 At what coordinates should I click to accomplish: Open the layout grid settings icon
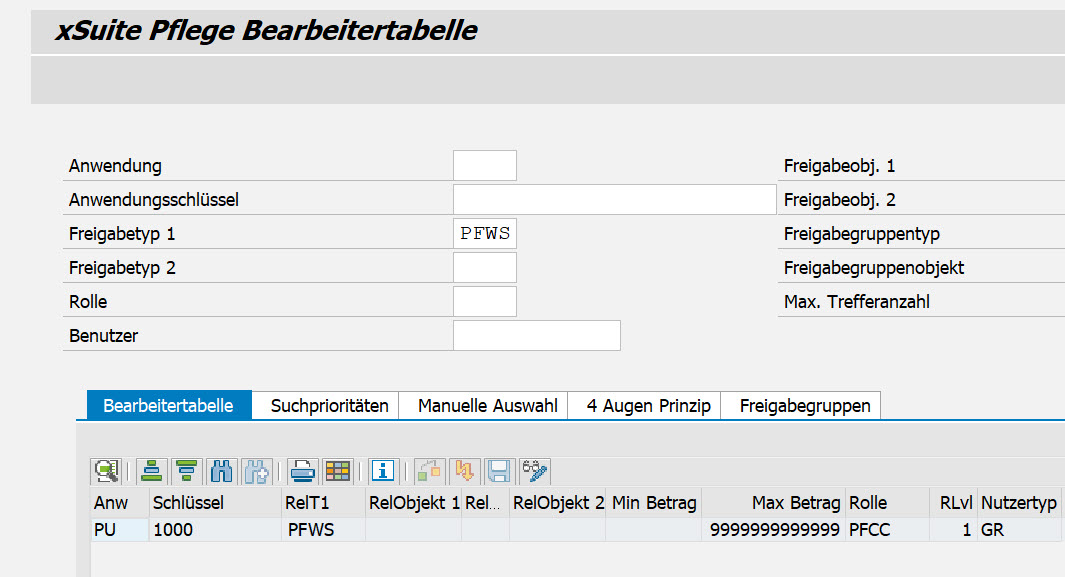point(337,470)
